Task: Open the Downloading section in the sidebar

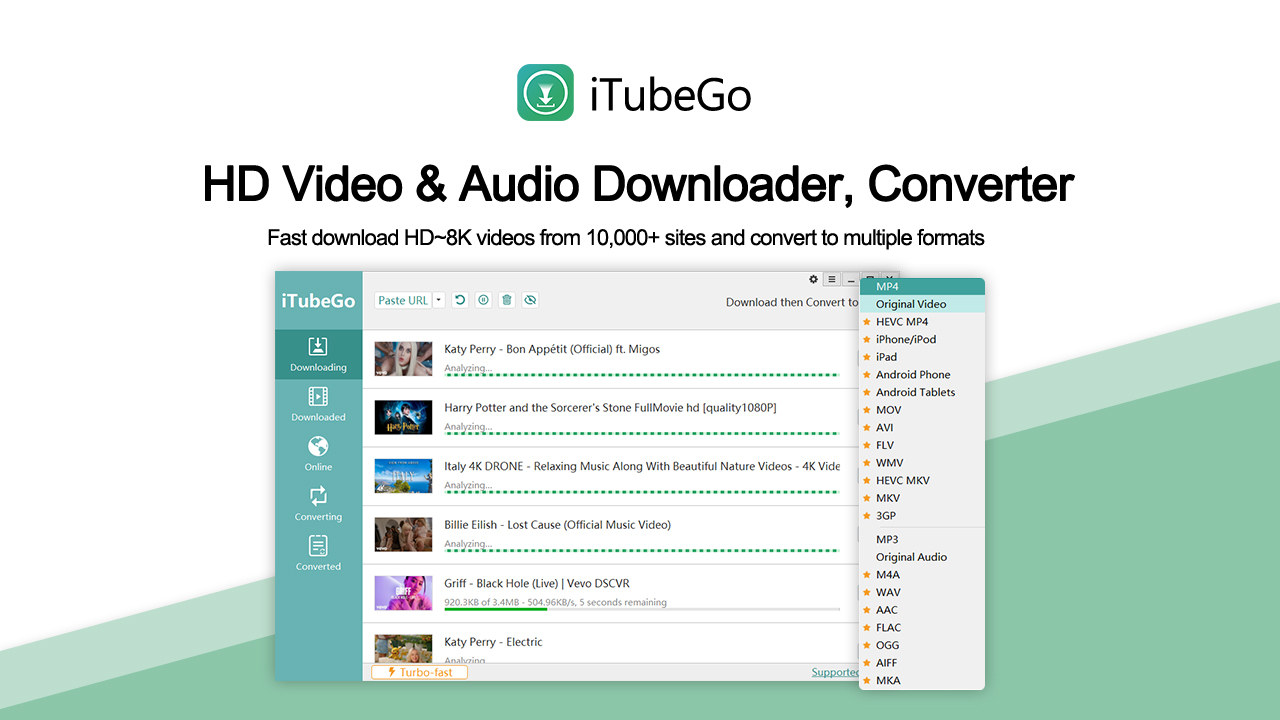Action: point(318,355)
